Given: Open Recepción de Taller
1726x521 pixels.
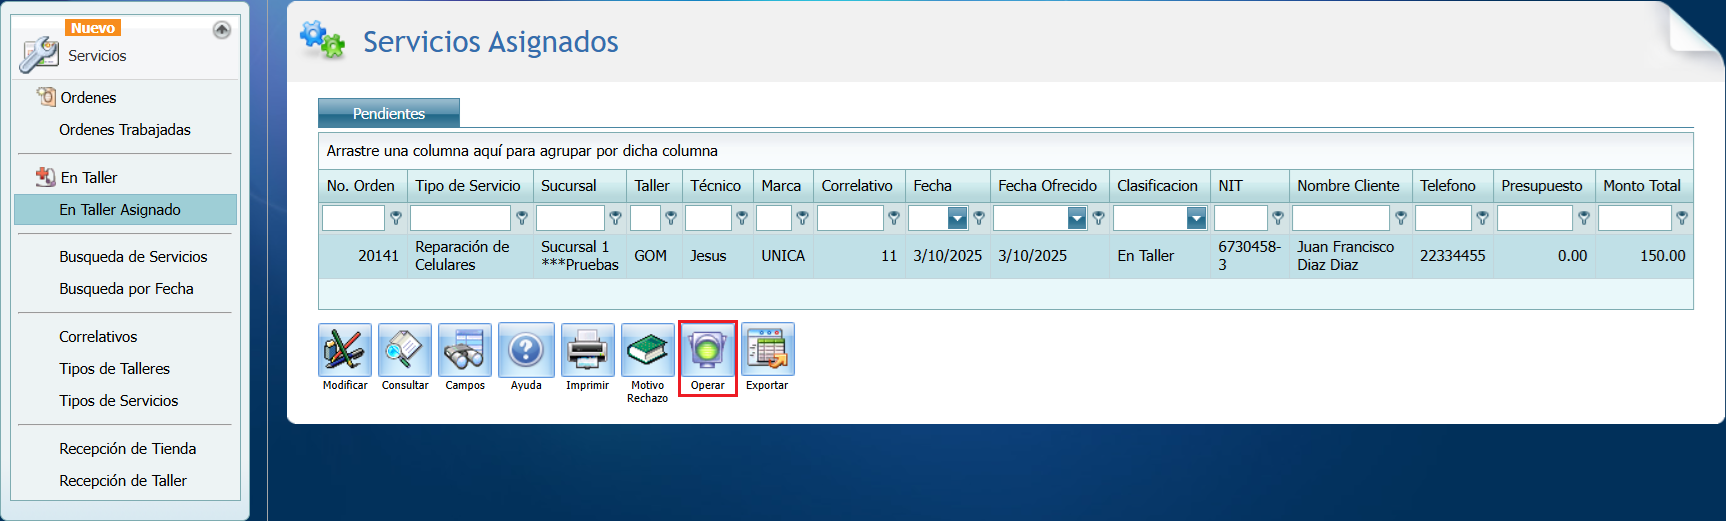Looking at the screenshot, I should click(x=123, y=481).
